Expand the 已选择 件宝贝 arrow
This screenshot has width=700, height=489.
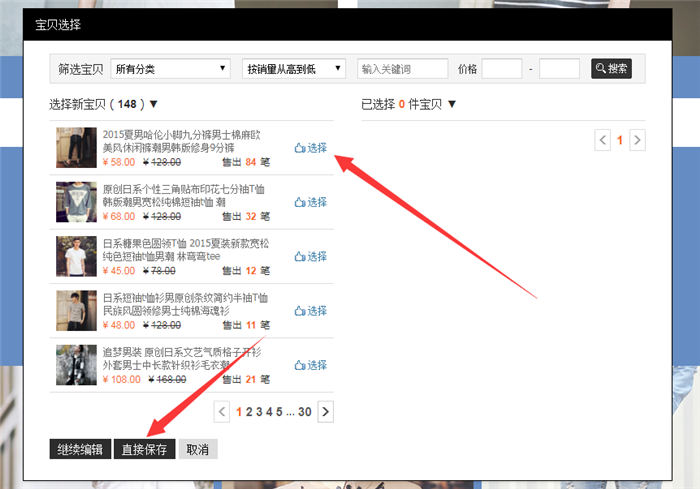point(452,104)
